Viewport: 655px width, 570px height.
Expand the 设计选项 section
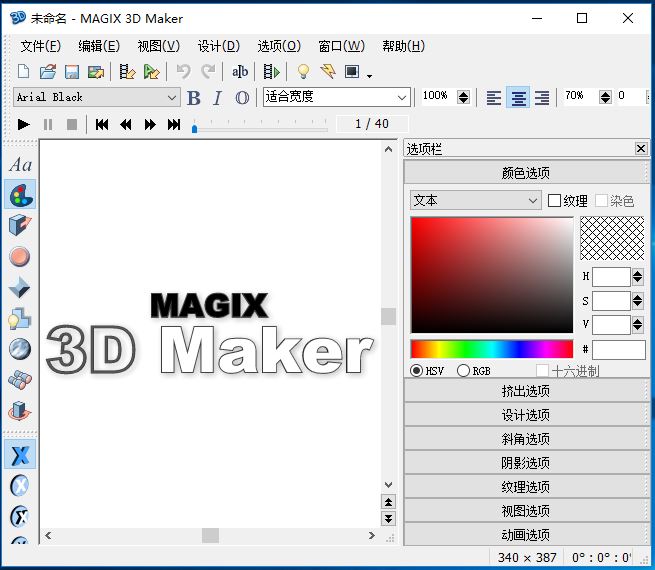click(x=526, y=415)
